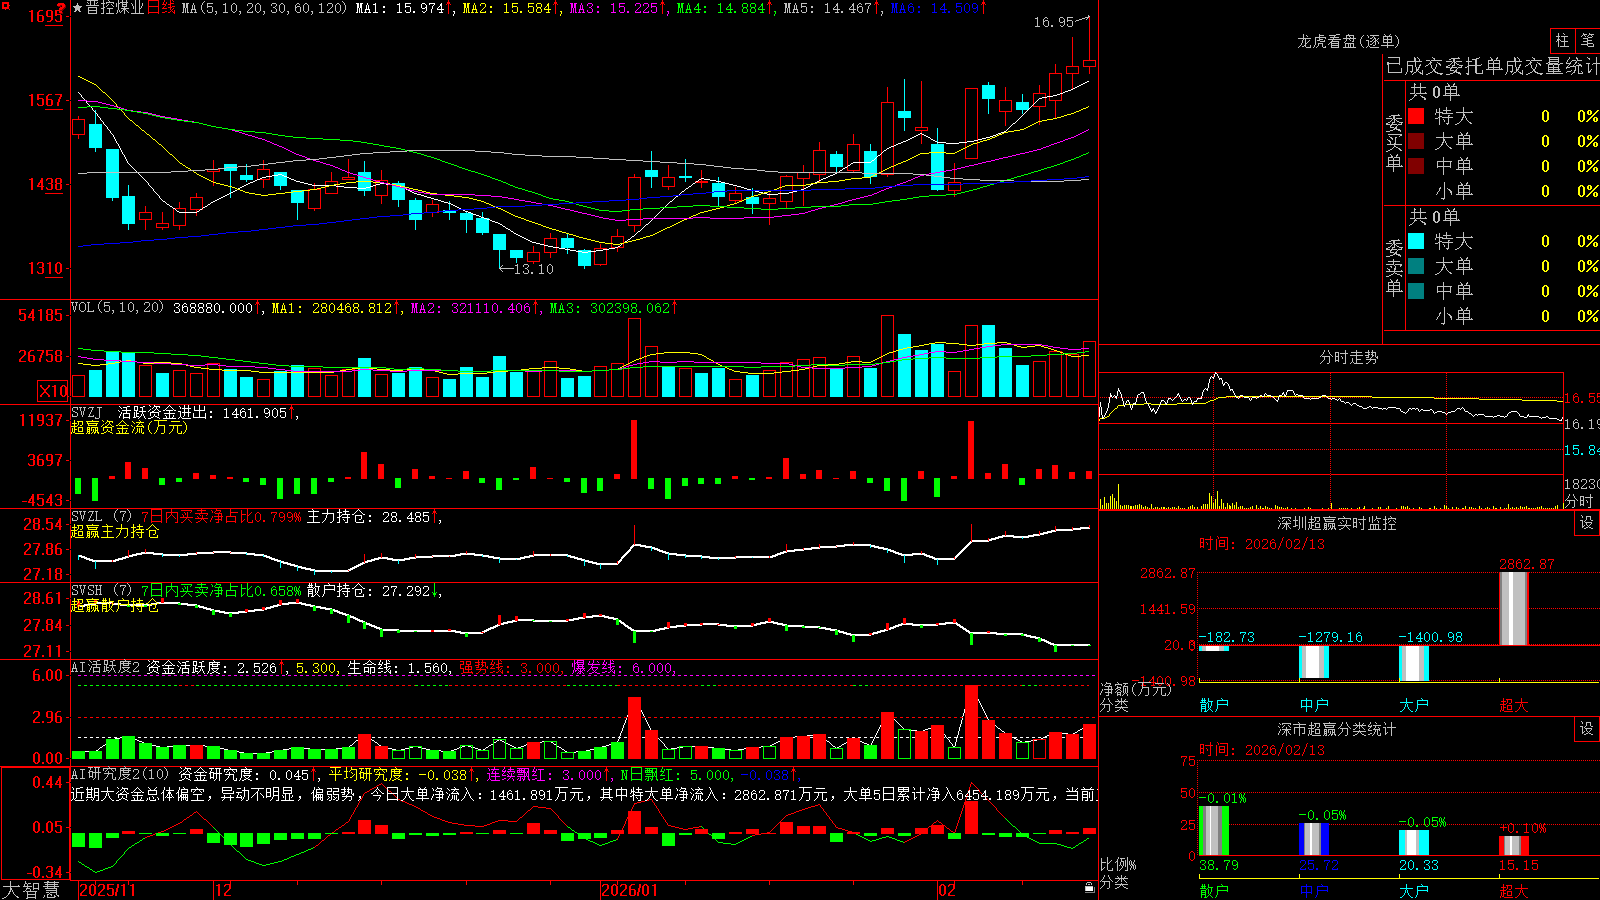1600x900 pixels.
Task: Click 强势线: 3.000 text
Action: pos(510,668)
